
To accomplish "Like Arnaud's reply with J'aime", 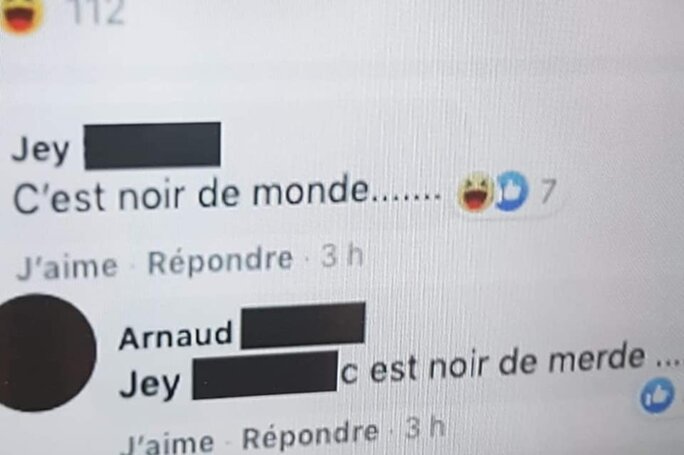I will (x=170, y=442).
